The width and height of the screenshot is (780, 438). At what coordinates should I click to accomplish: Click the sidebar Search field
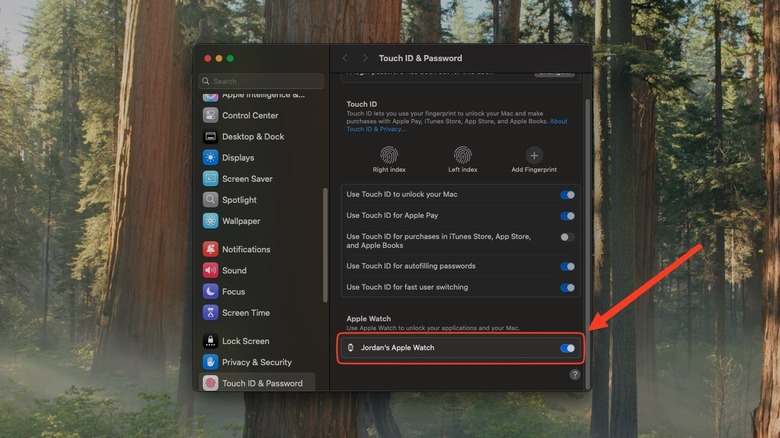262,81
